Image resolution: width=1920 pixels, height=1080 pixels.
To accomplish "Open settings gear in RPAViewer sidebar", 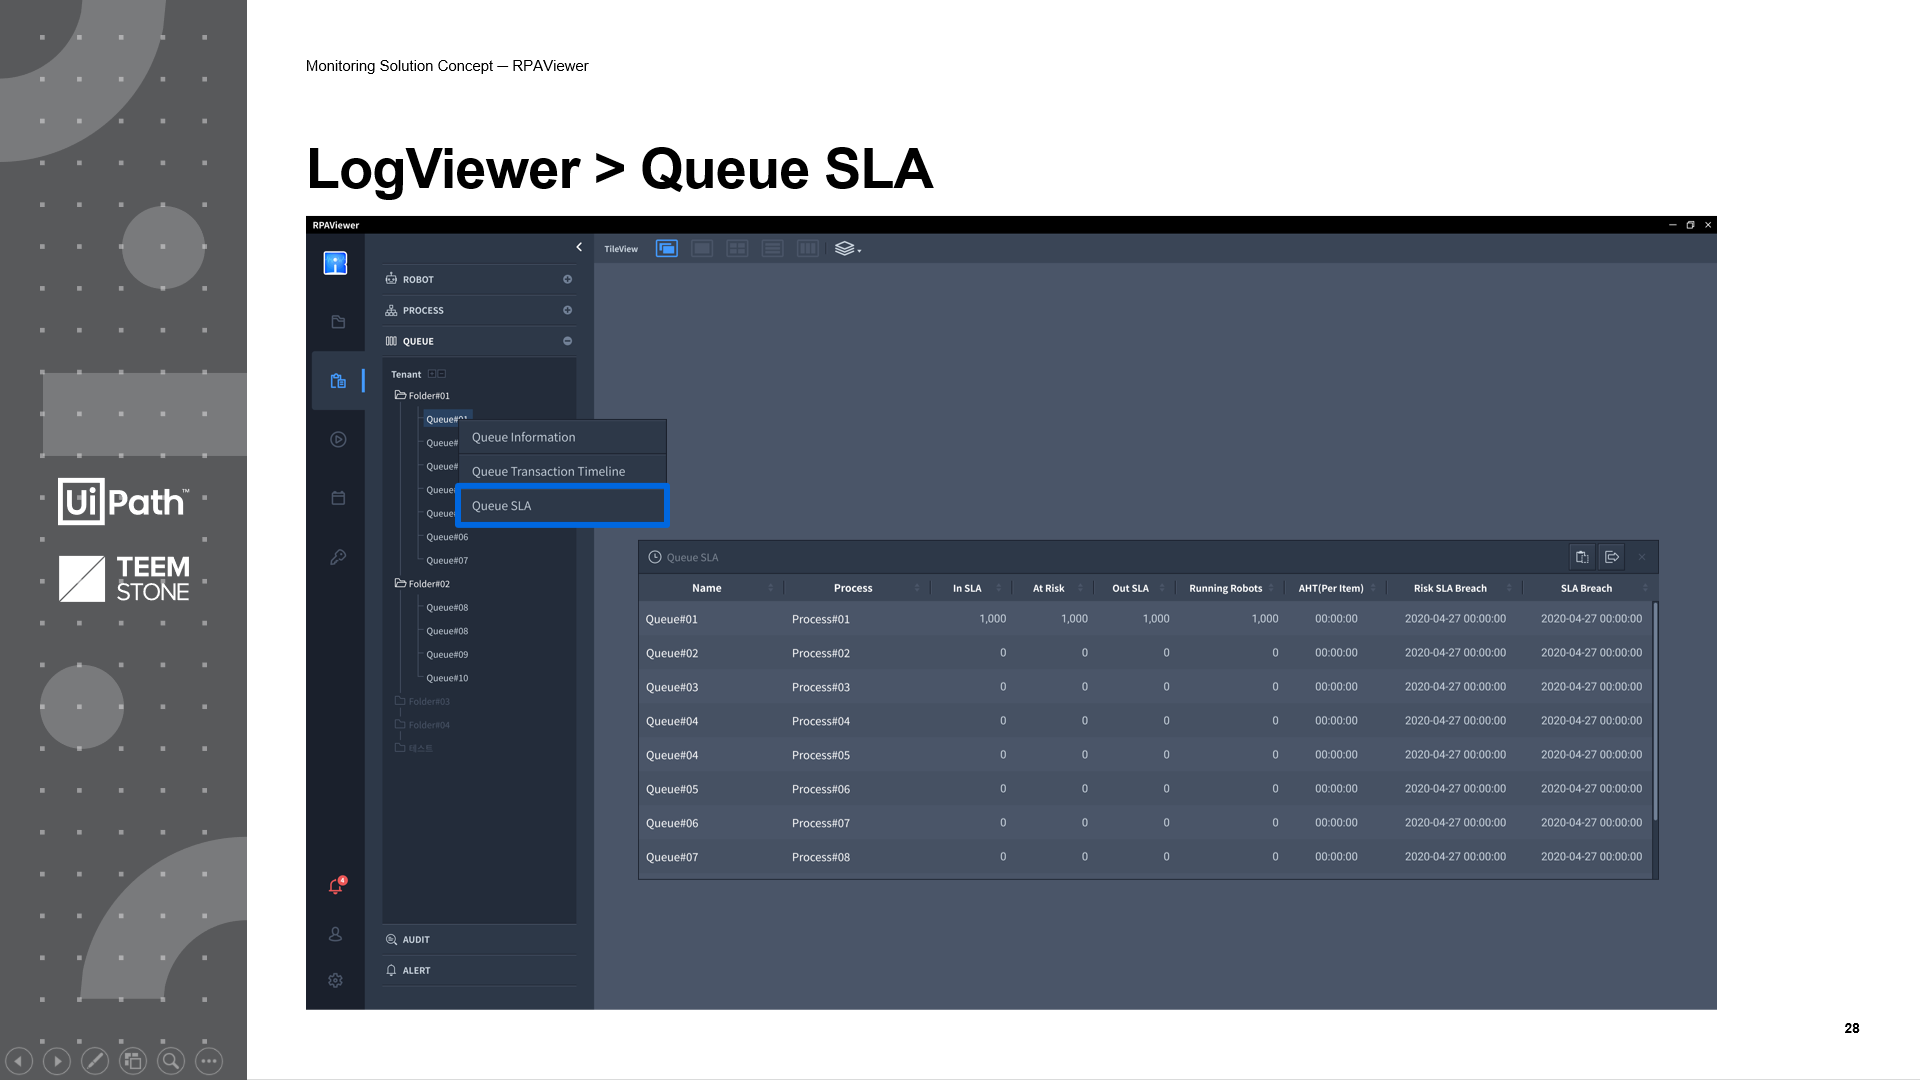I will (x=336, y=980).
